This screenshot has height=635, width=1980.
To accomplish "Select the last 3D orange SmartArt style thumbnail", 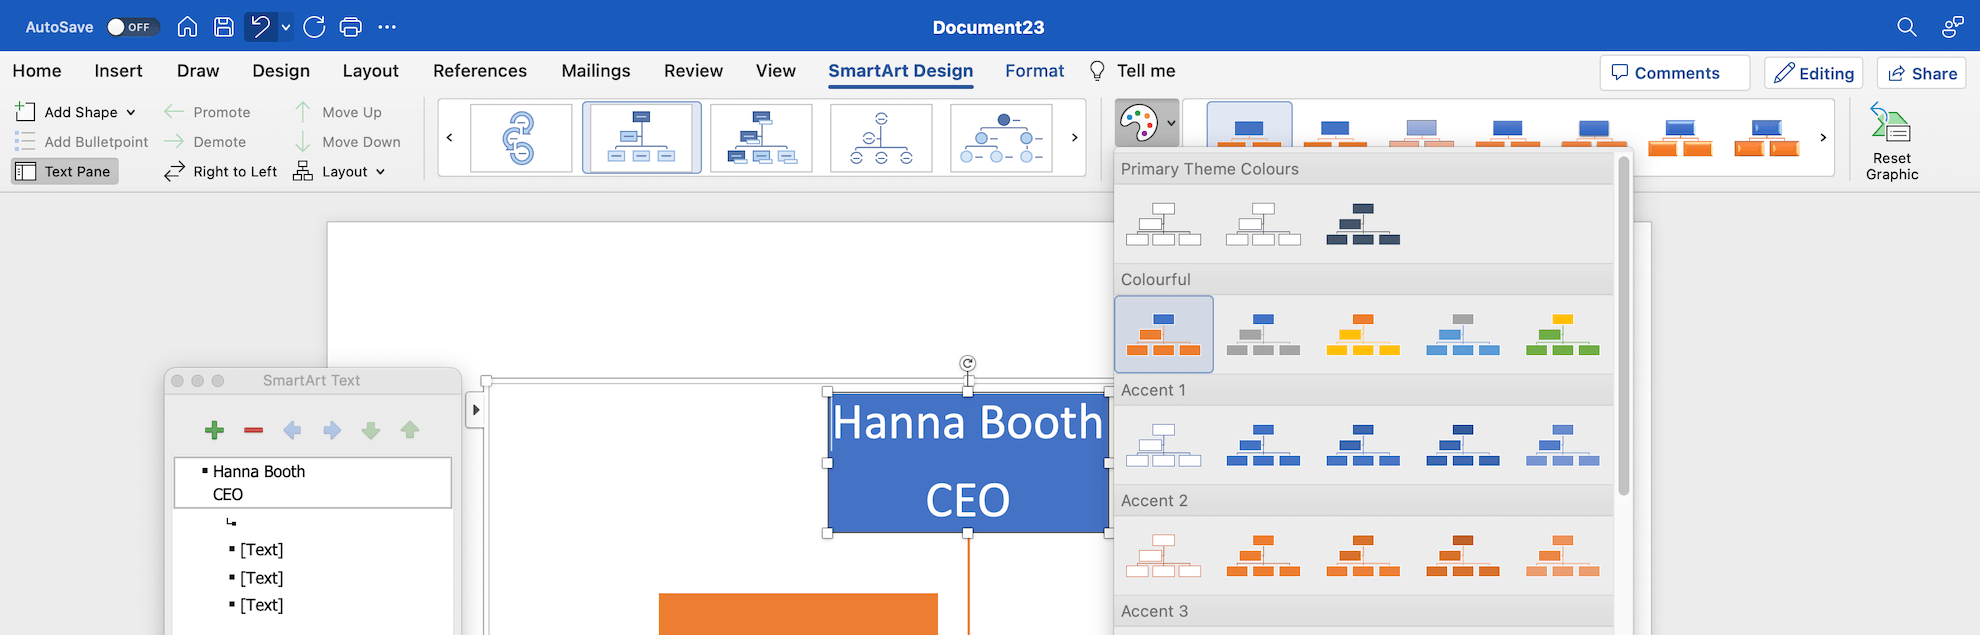I will pyautogui.click(x=1766, y=138).
